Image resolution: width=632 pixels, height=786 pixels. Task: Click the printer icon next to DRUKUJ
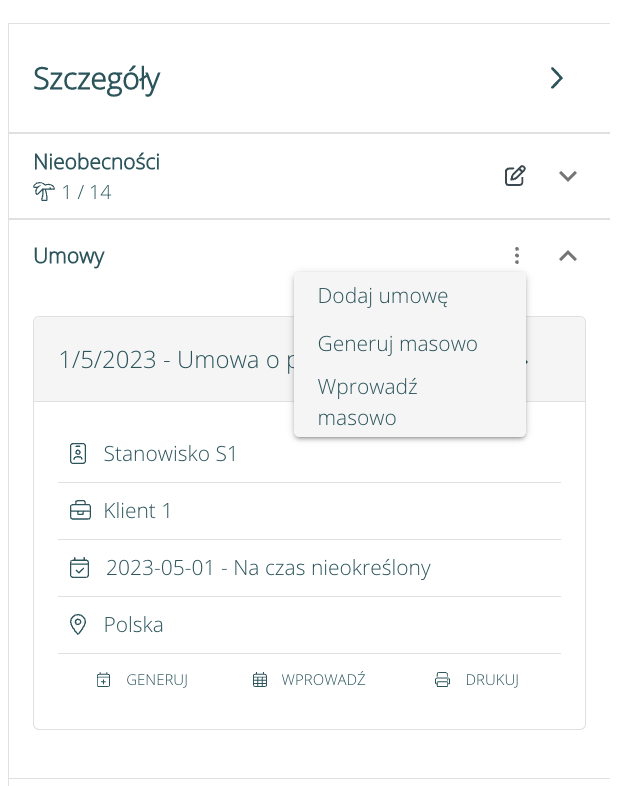click(x=443, y=680)
